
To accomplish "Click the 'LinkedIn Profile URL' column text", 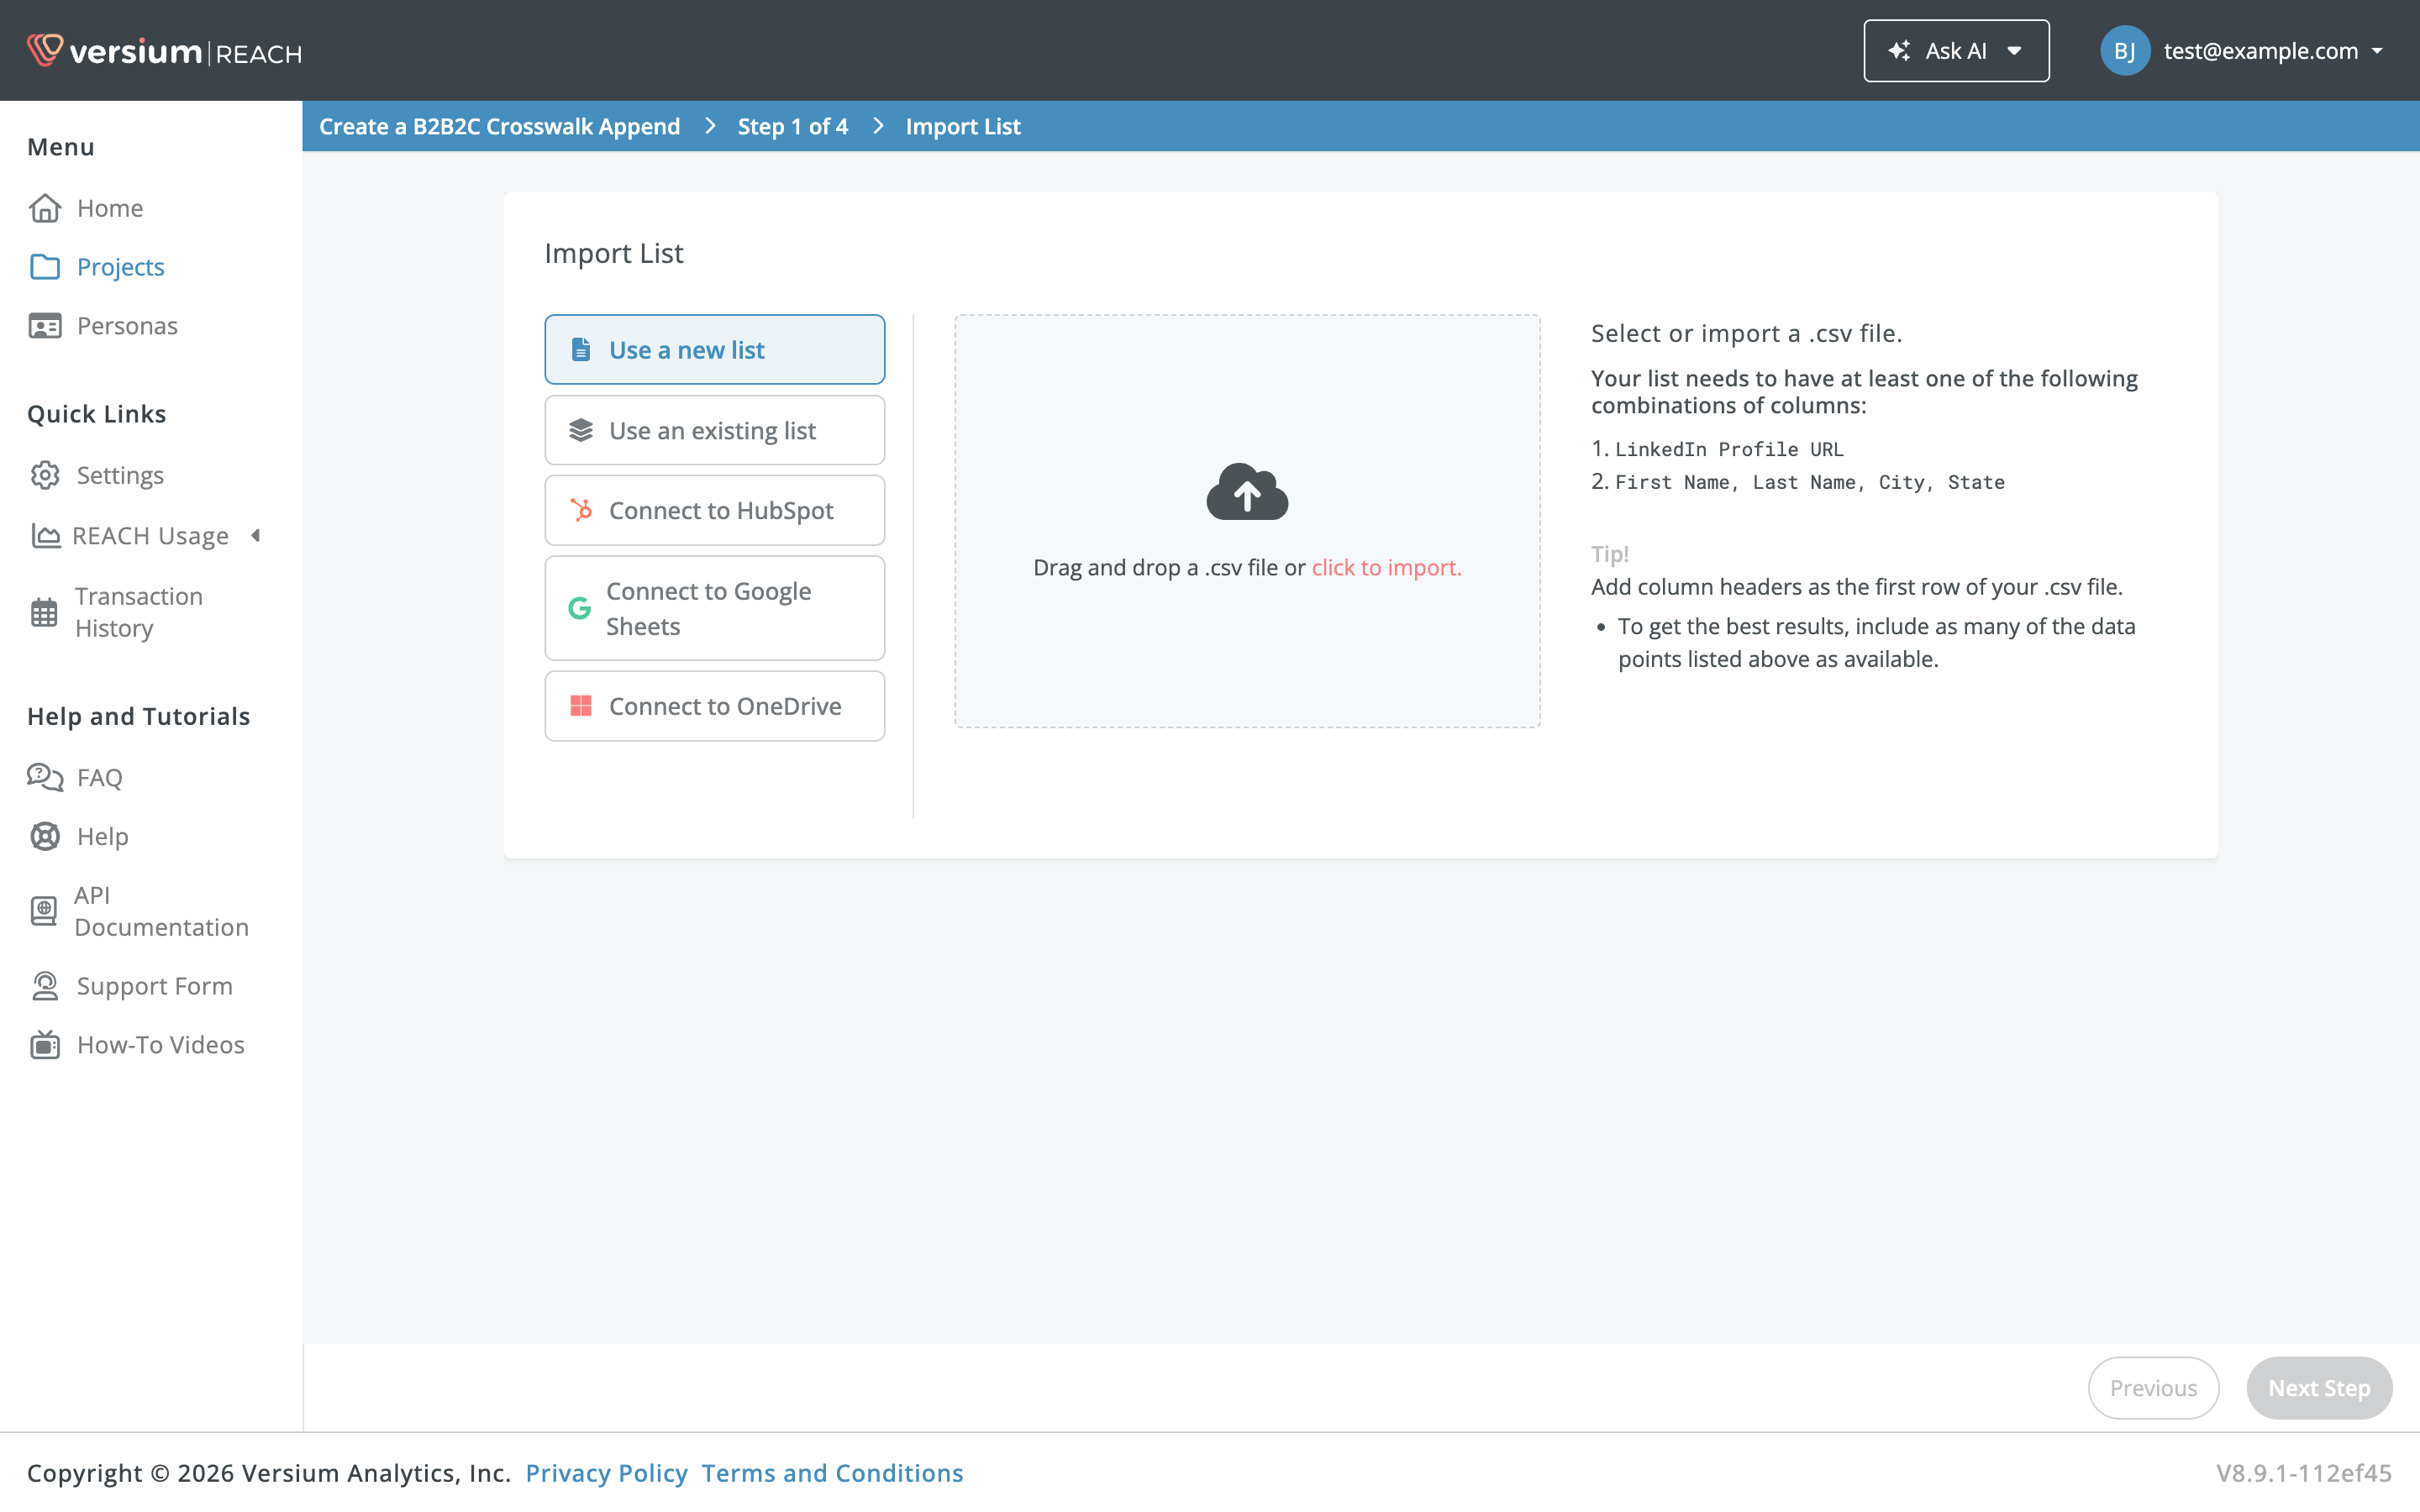I will point(1729,449).
